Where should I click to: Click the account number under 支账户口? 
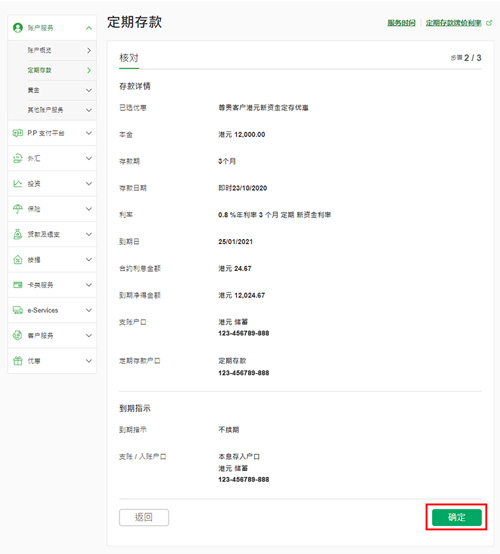[x=244, y=333]
